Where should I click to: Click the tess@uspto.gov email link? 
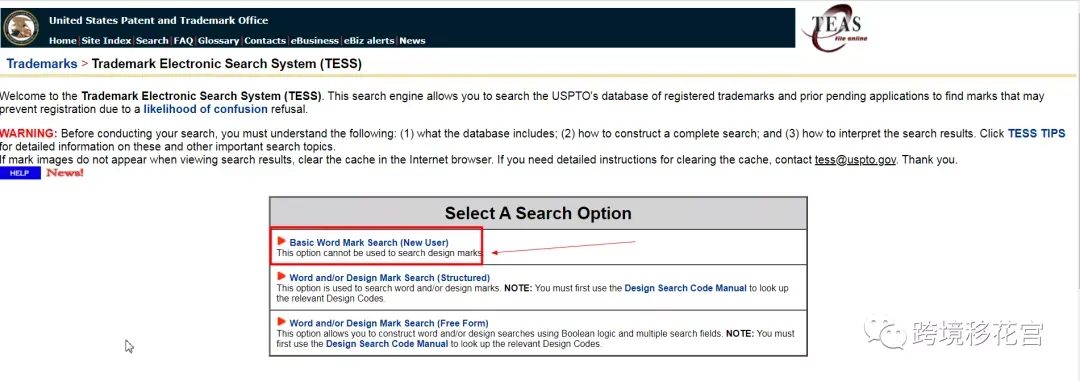(x=855, y=160)
